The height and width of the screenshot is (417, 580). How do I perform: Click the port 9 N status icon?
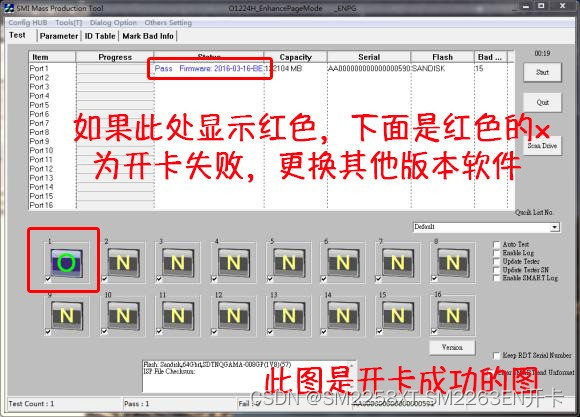pos(67,316)
